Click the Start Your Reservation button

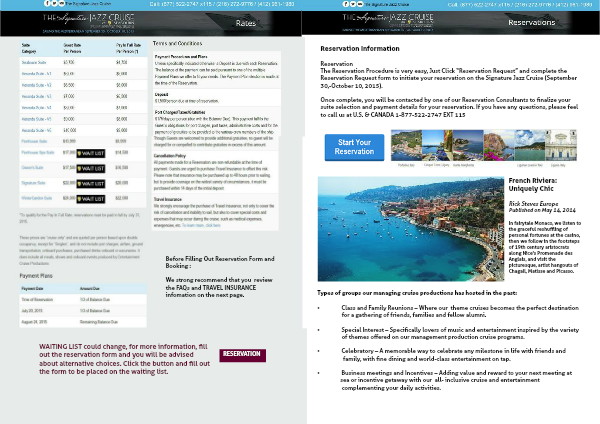[x=354, y=147]
